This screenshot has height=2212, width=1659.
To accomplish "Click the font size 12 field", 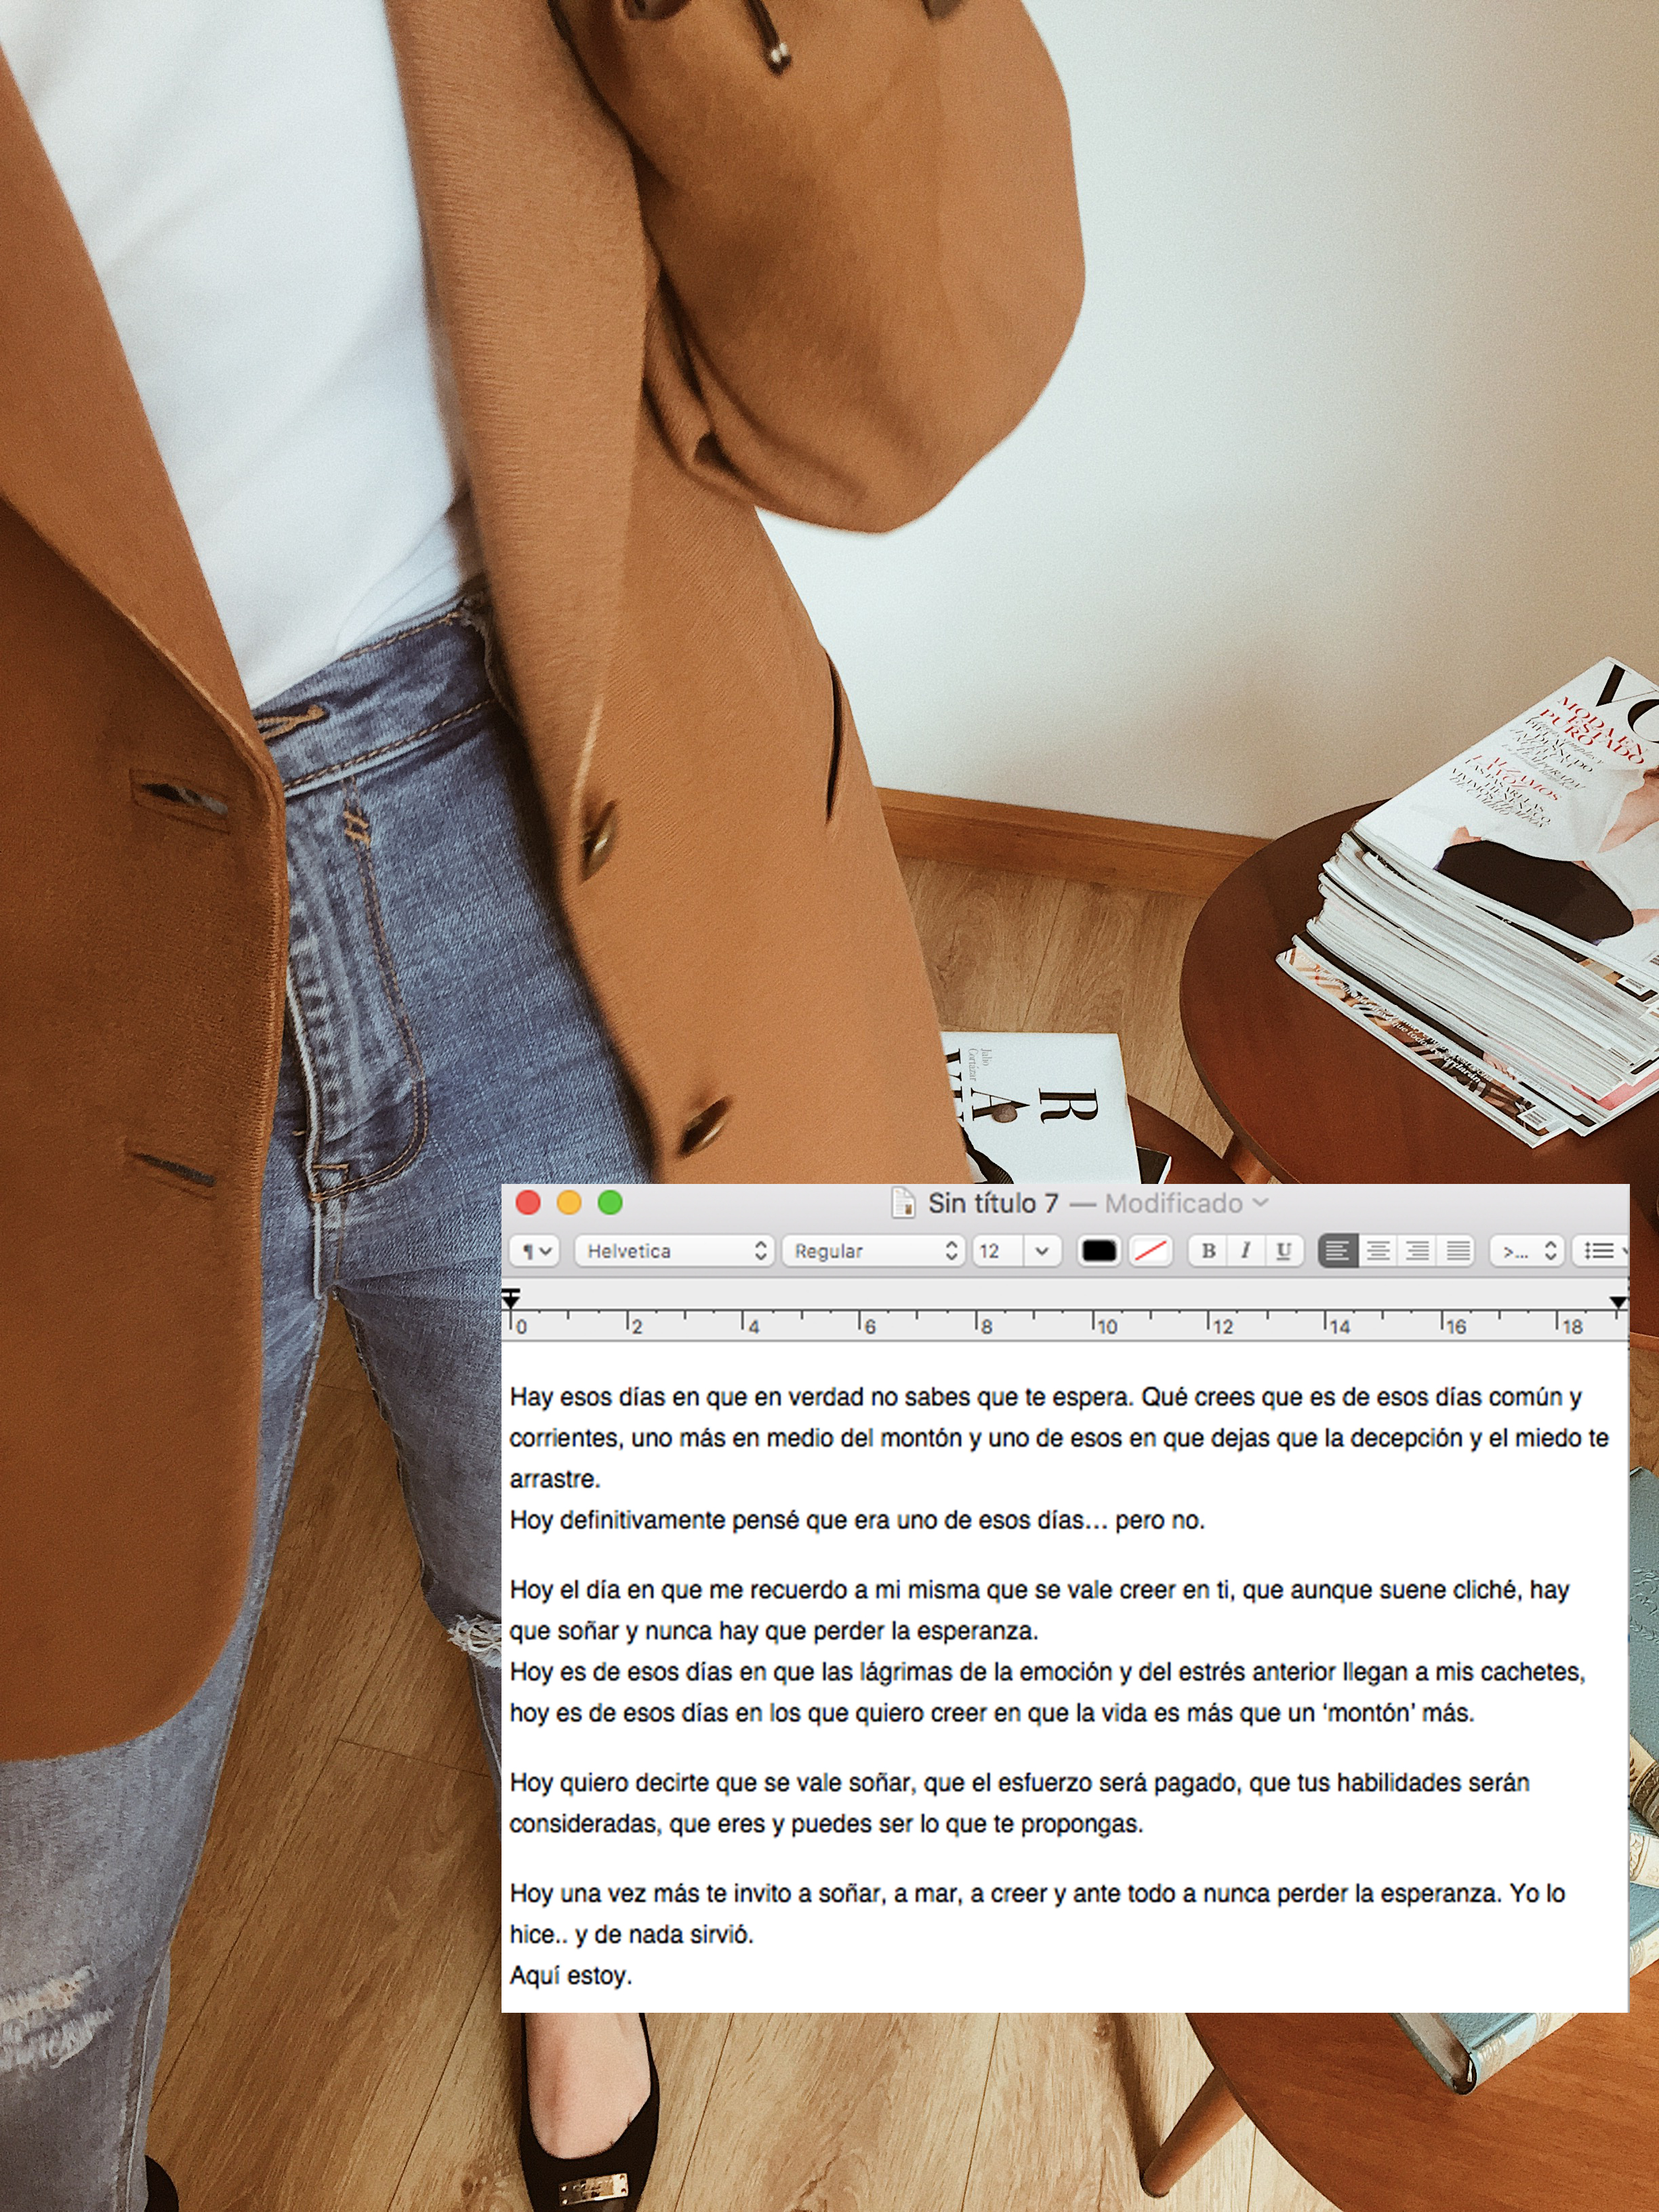I will coord(997,1251).
